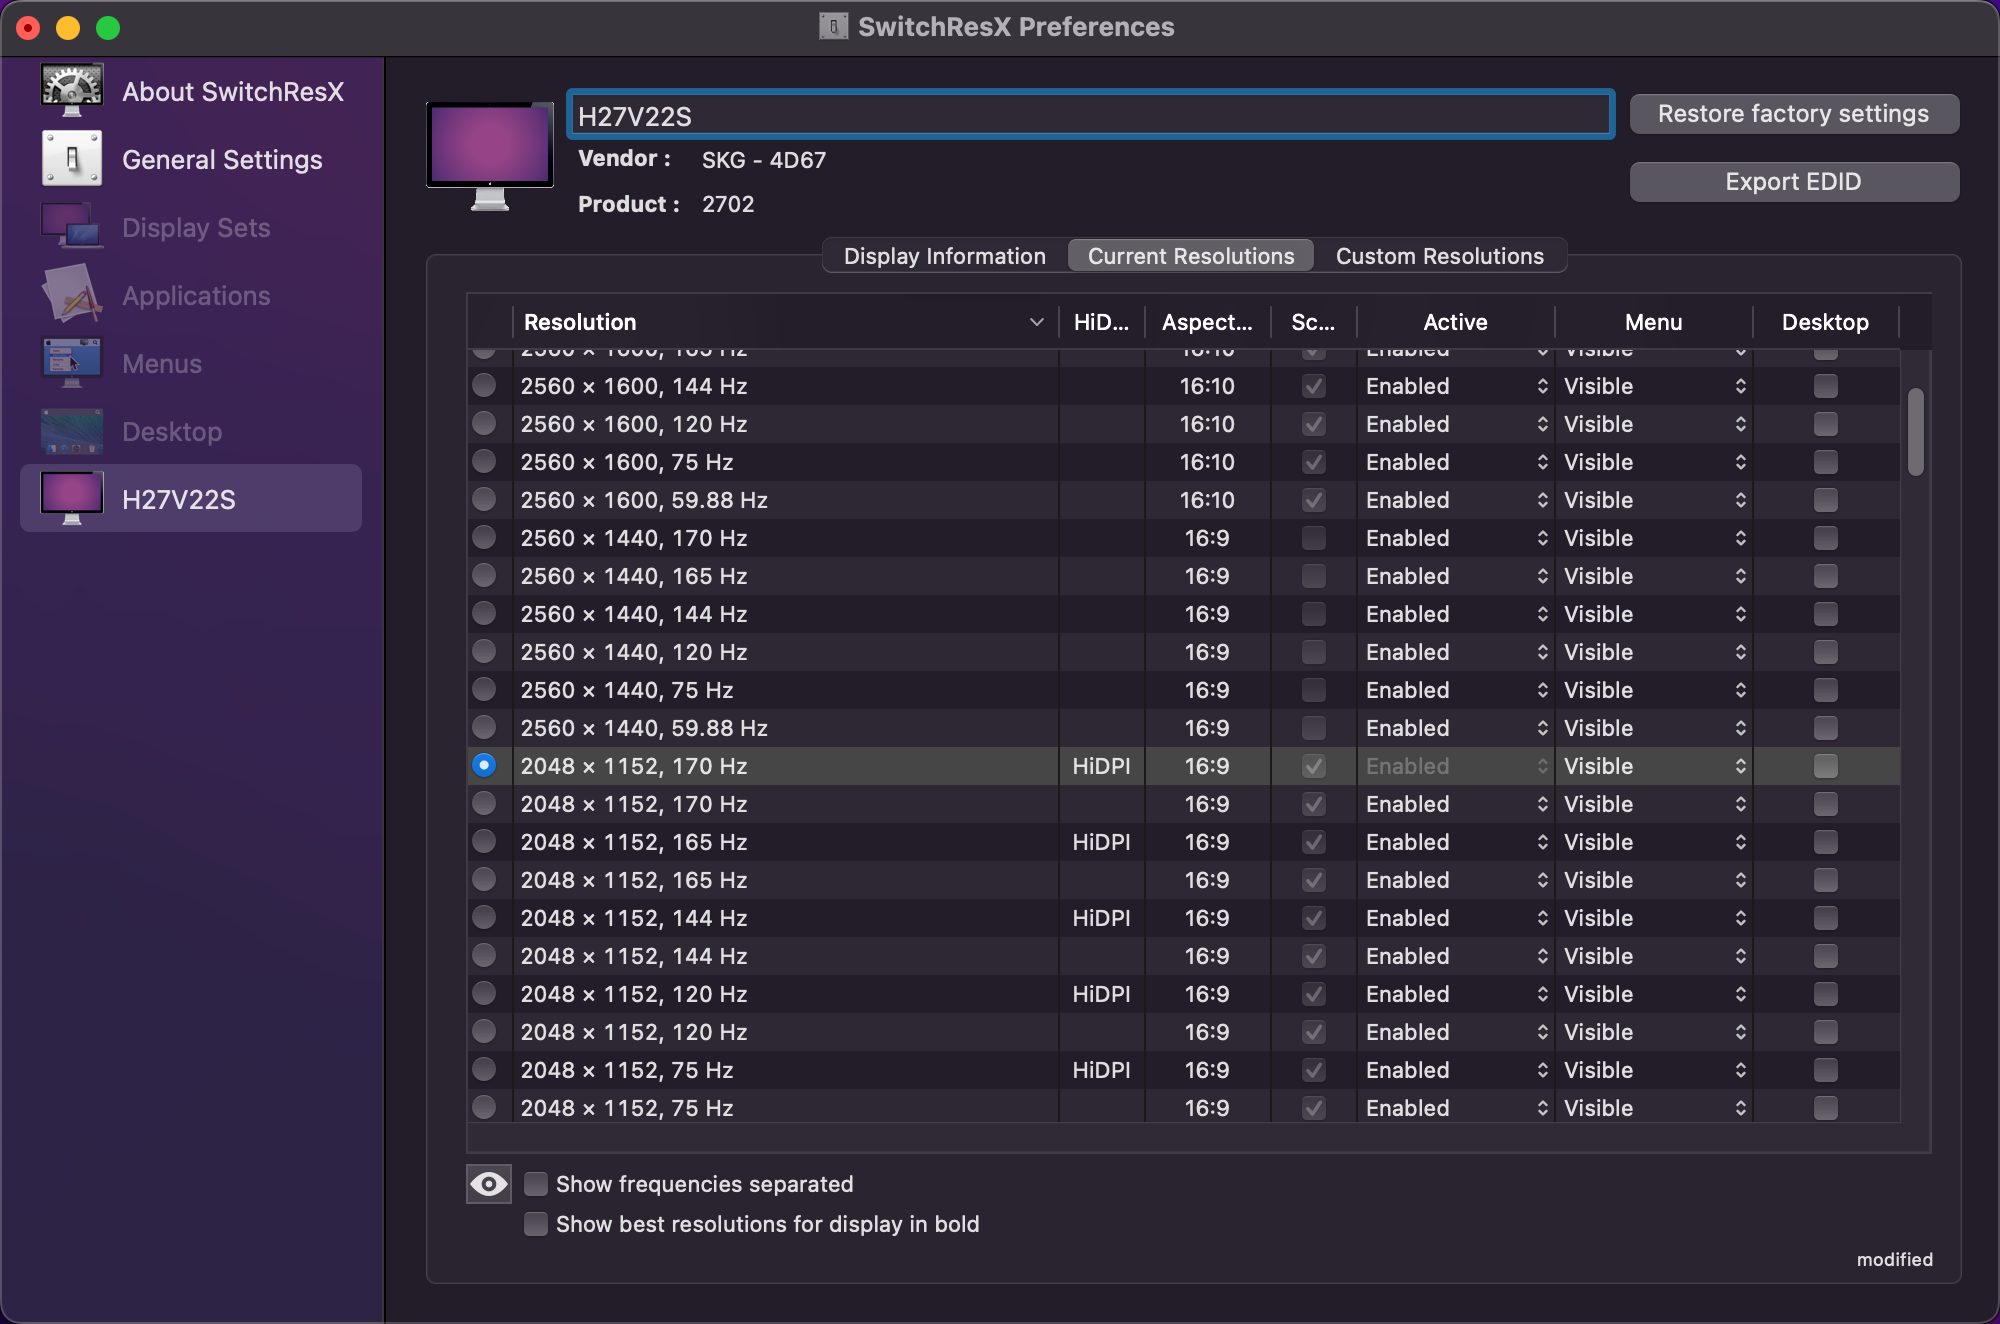Open Applications sidebar icon
Image resolution: width=2000 pixels, height=1324 pixels.
71,295
